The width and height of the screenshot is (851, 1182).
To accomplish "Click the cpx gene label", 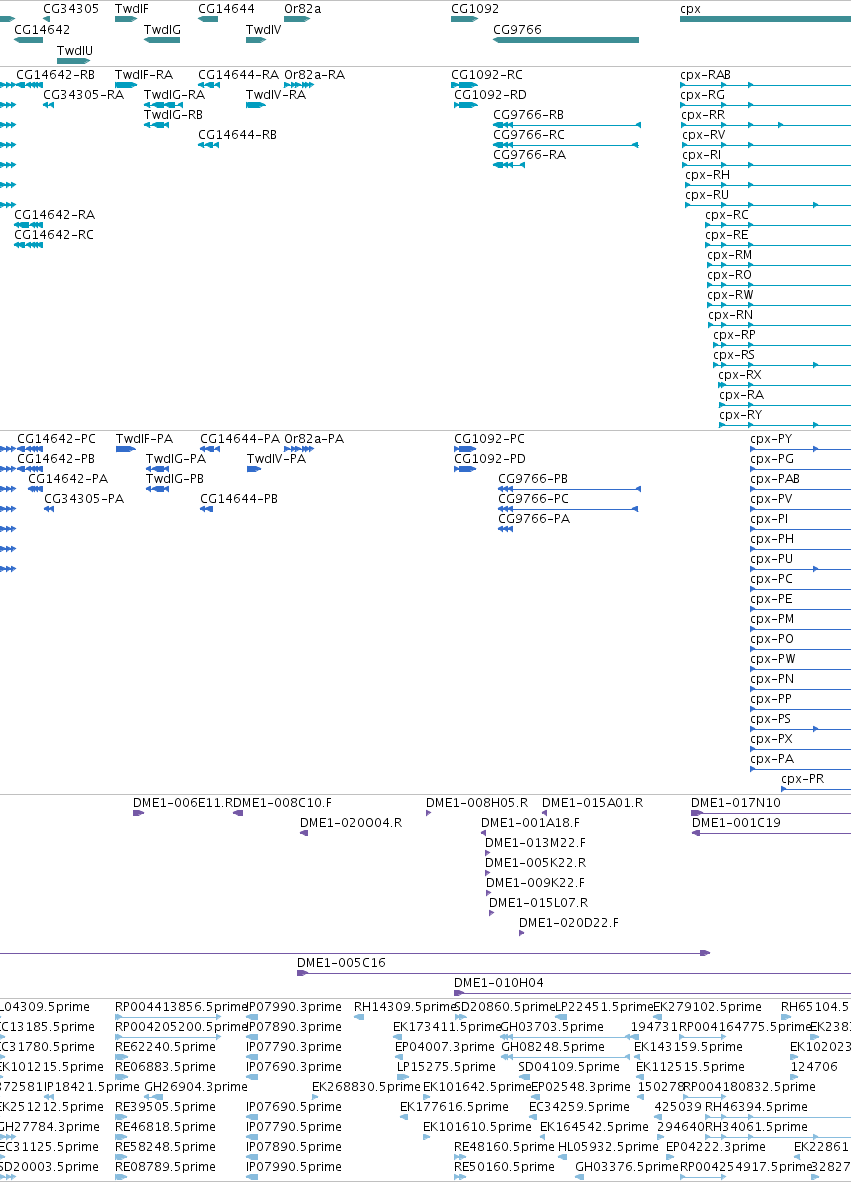I will pyautogui.click(x=690, y=9).
